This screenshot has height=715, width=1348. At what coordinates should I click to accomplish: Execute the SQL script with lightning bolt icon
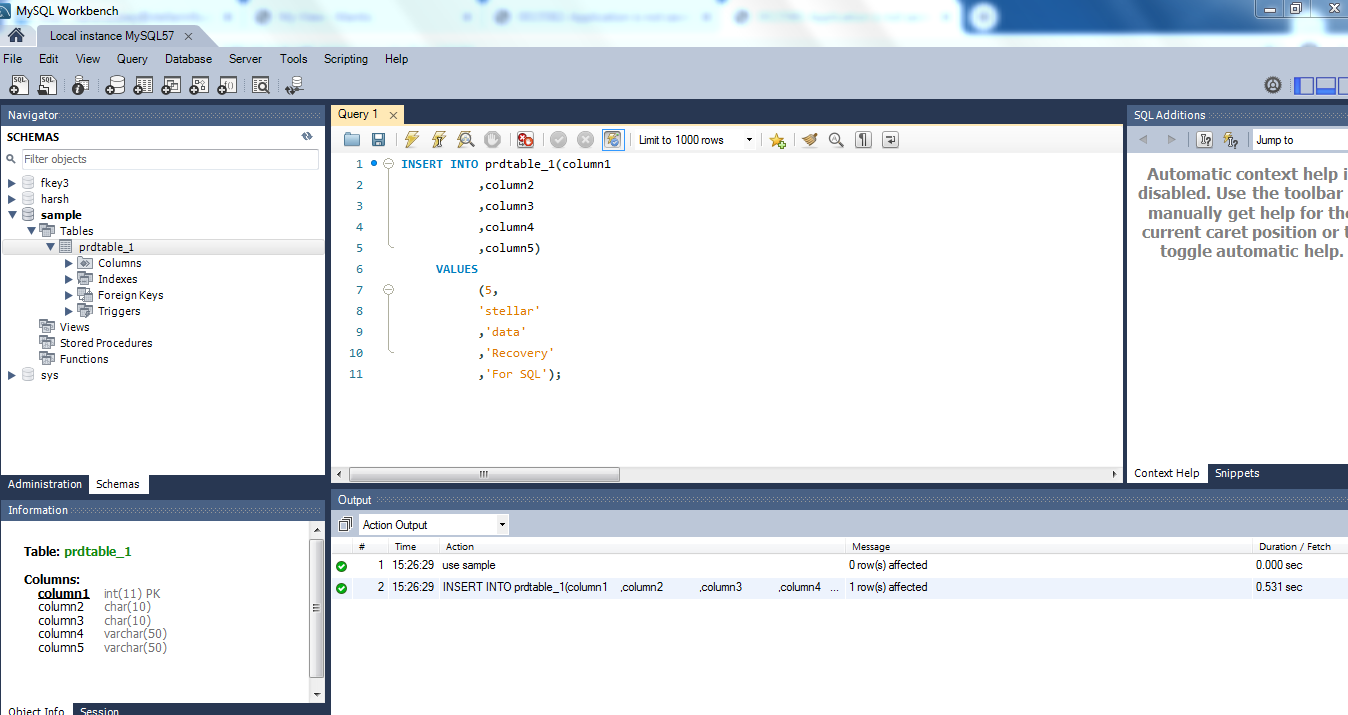[411, 140]
